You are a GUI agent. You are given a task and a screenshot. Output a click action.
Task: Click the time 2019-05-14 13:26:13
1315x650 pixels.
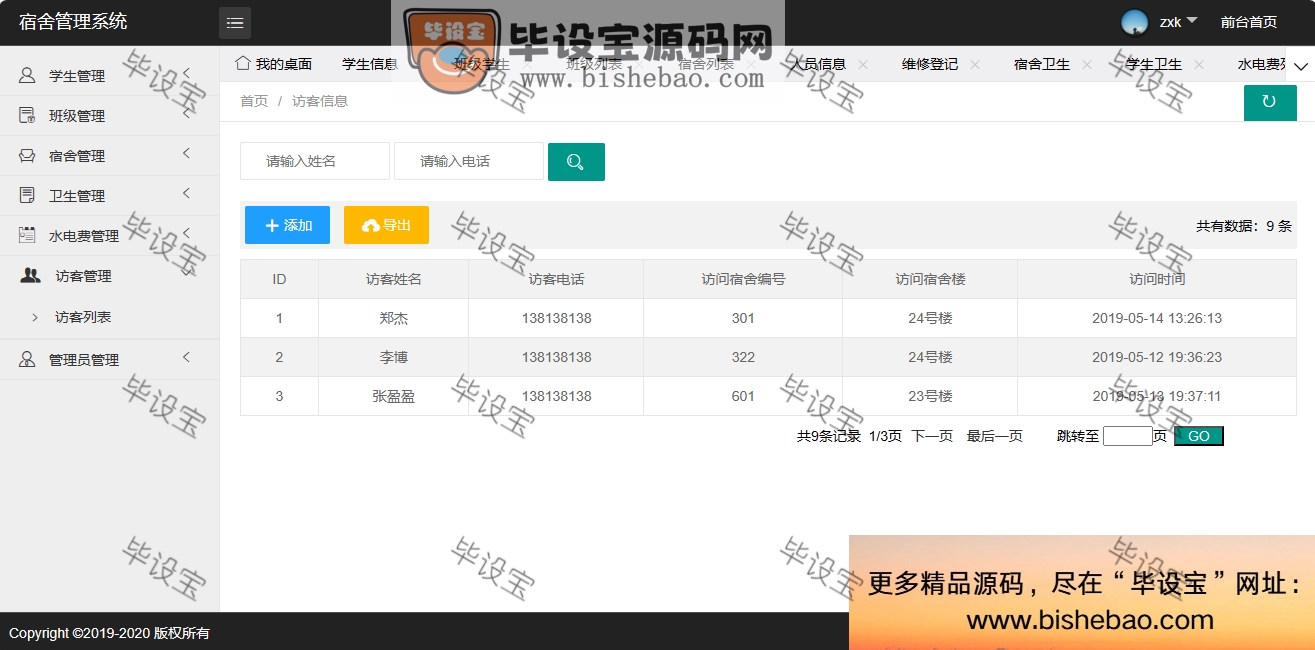1157,318
